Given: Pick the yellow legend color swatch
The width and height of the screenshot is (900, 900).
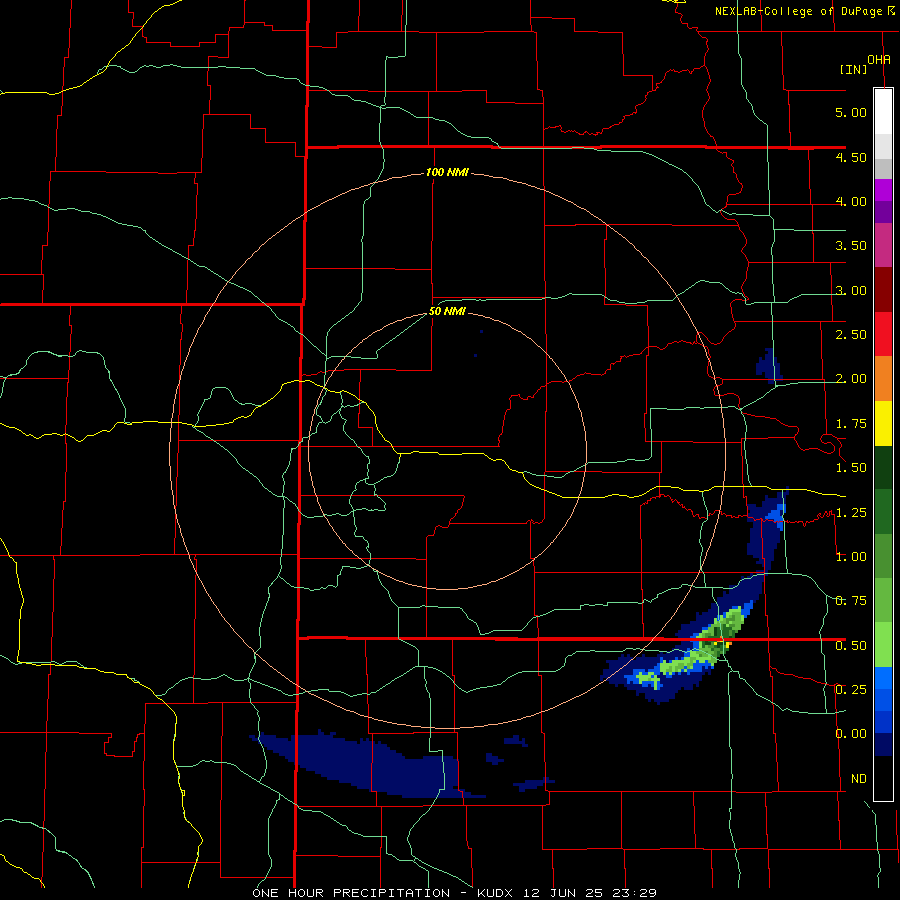Looking at the screenshot, I should pos(883,423).
